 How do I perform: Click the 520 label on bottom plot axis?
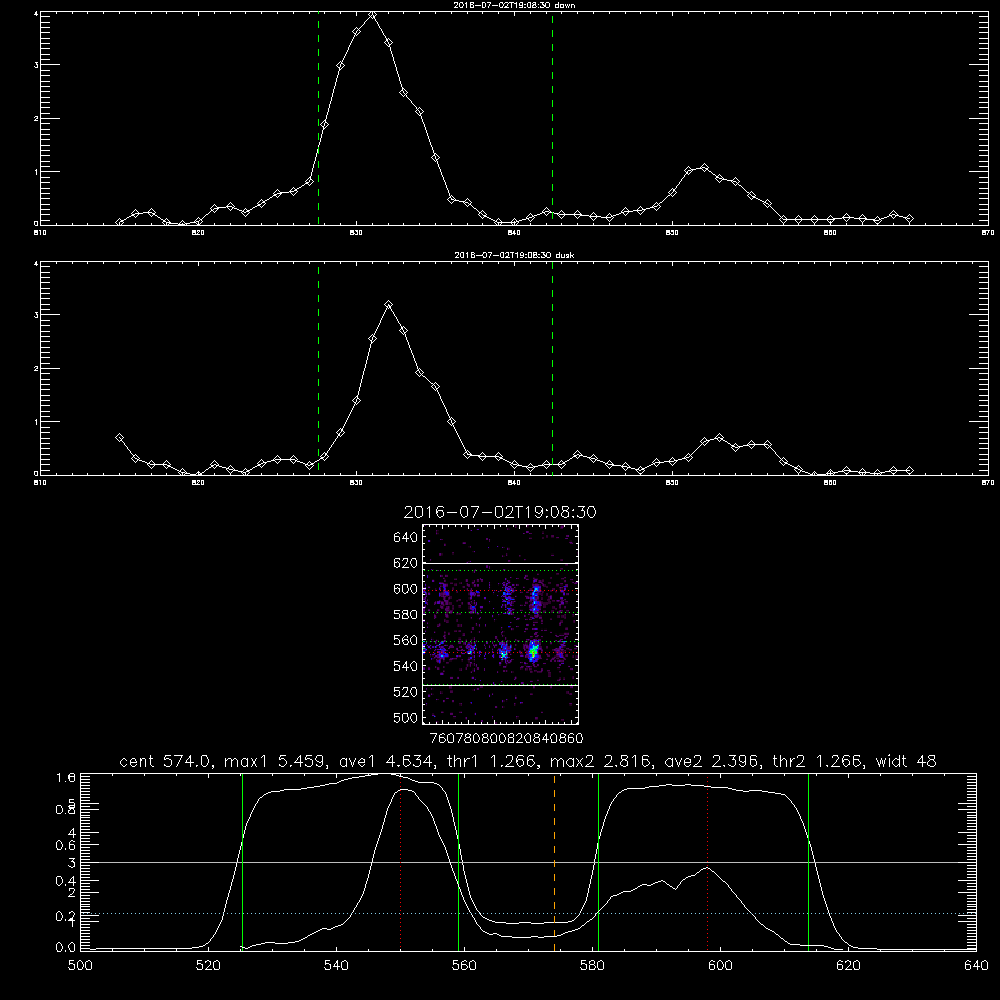coord(208,966)
